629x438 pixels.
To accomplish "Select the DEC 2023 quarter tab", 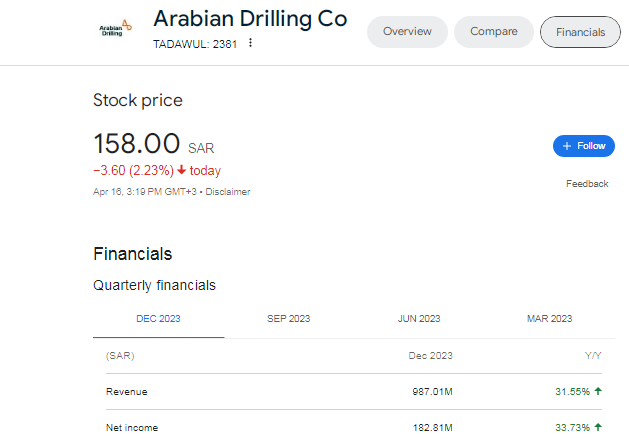I will tap(158, 319).
